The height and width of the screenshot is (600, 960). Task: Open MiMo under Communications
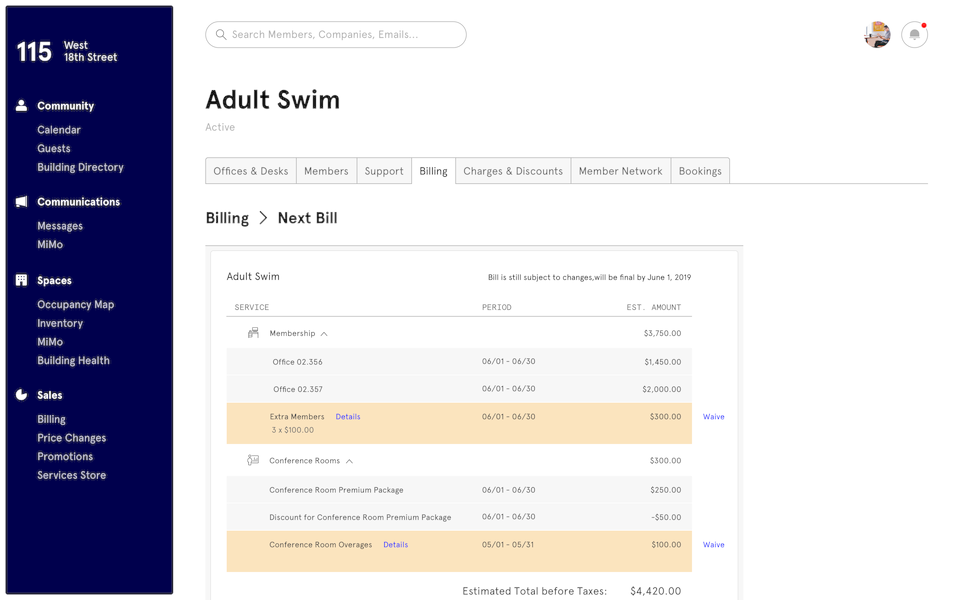(x=50, y=244)
